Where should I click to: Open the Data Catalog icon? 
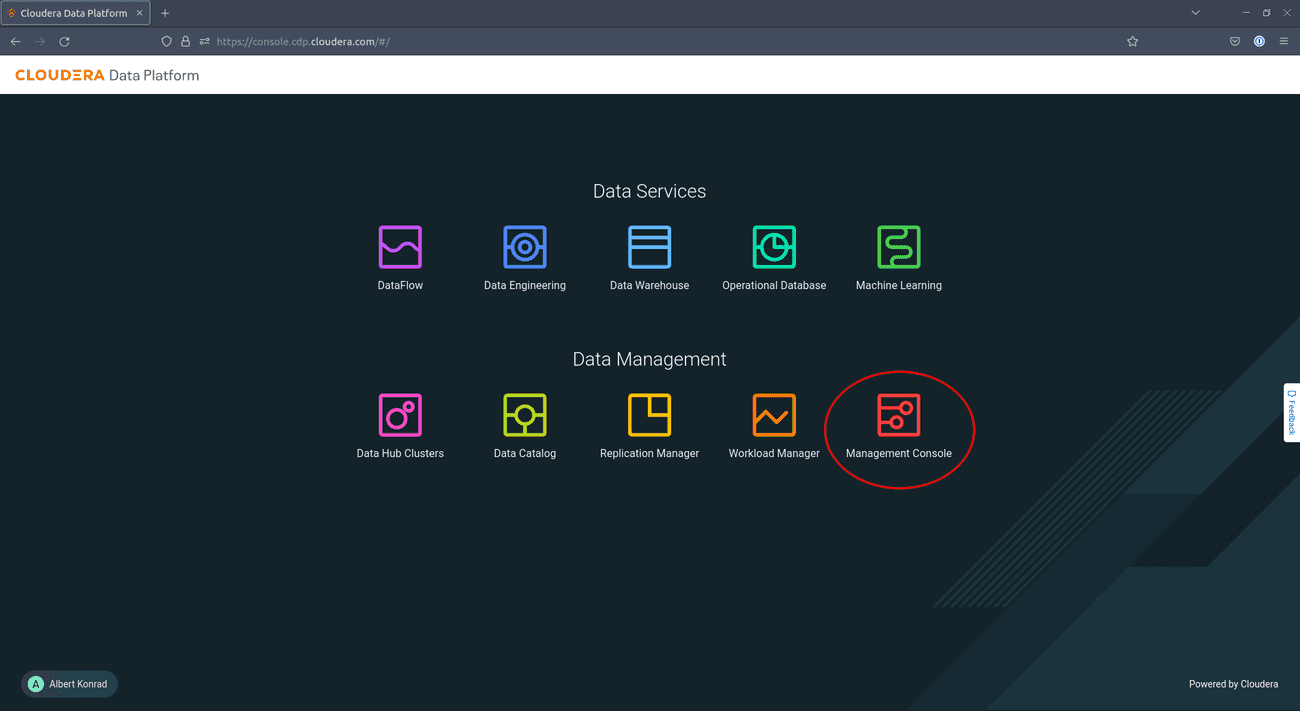click(x=525, y=415)
